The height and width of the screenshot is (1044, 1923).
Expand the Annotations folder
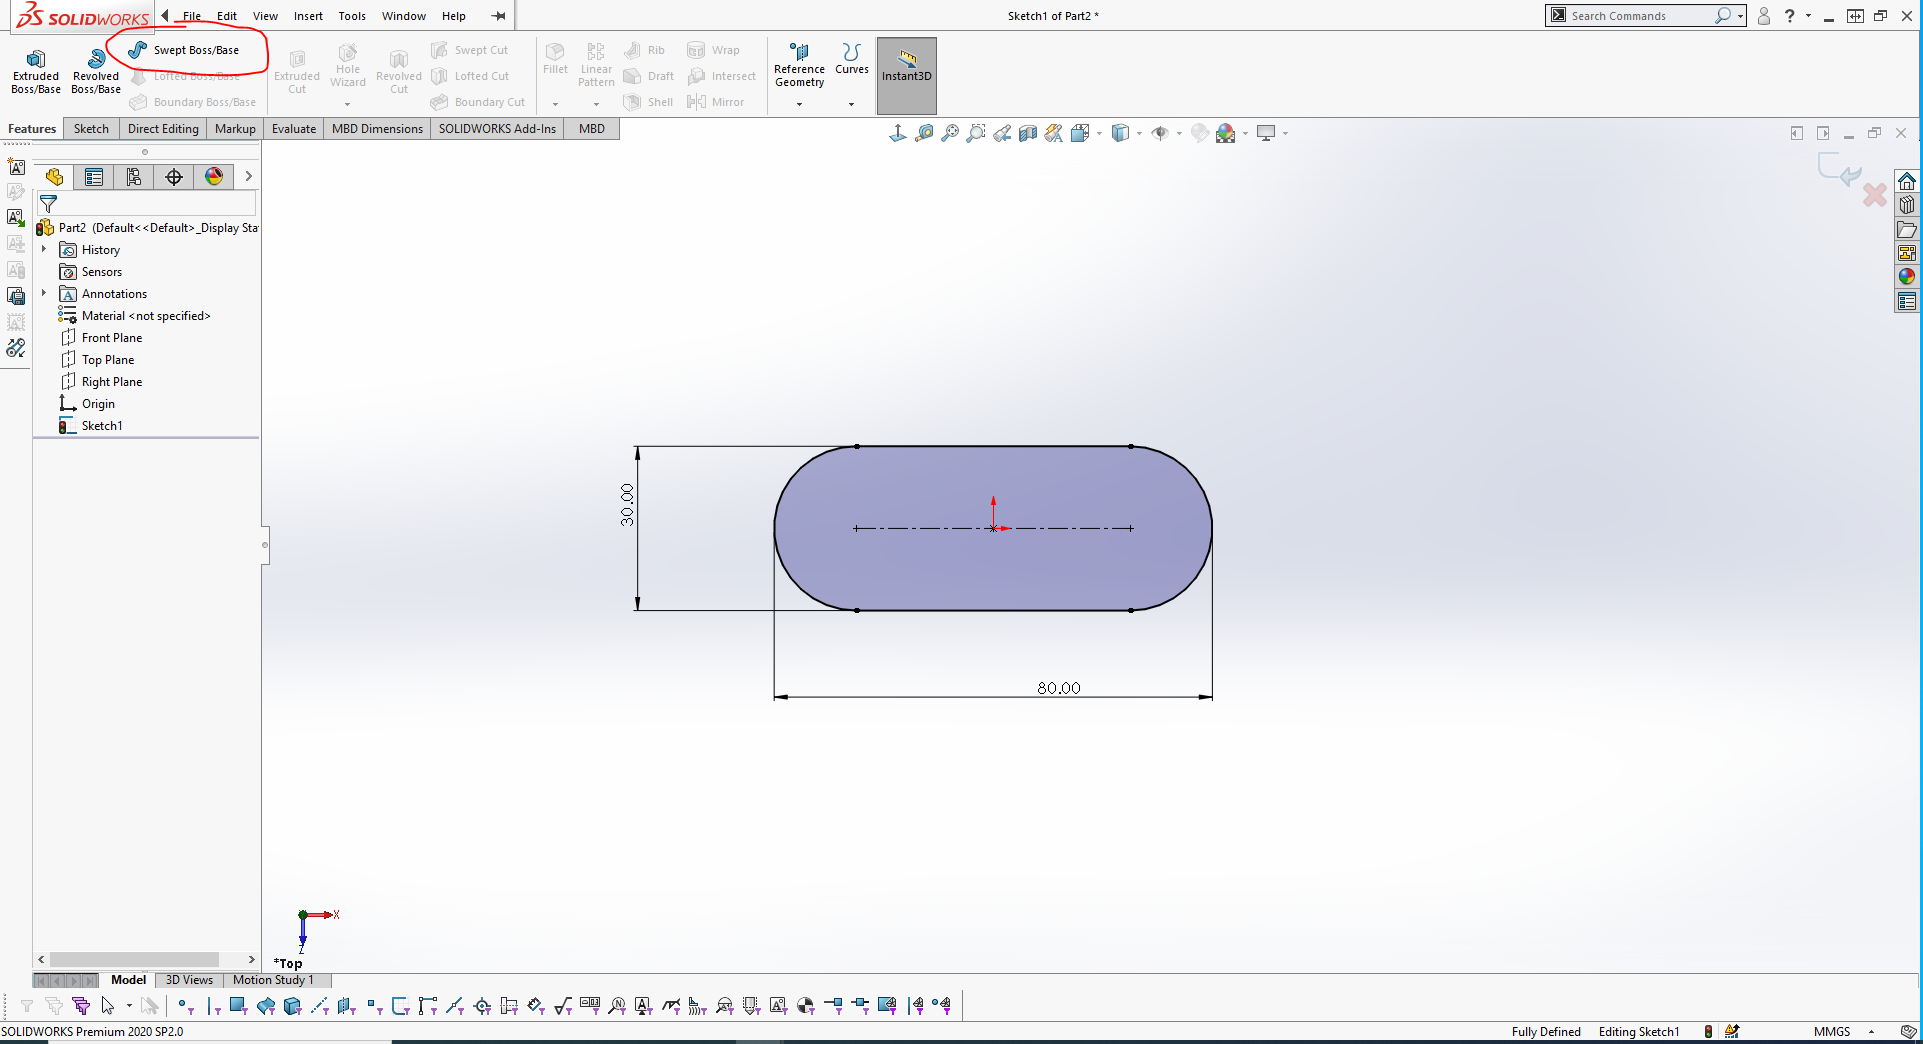(x=44, y=293)
